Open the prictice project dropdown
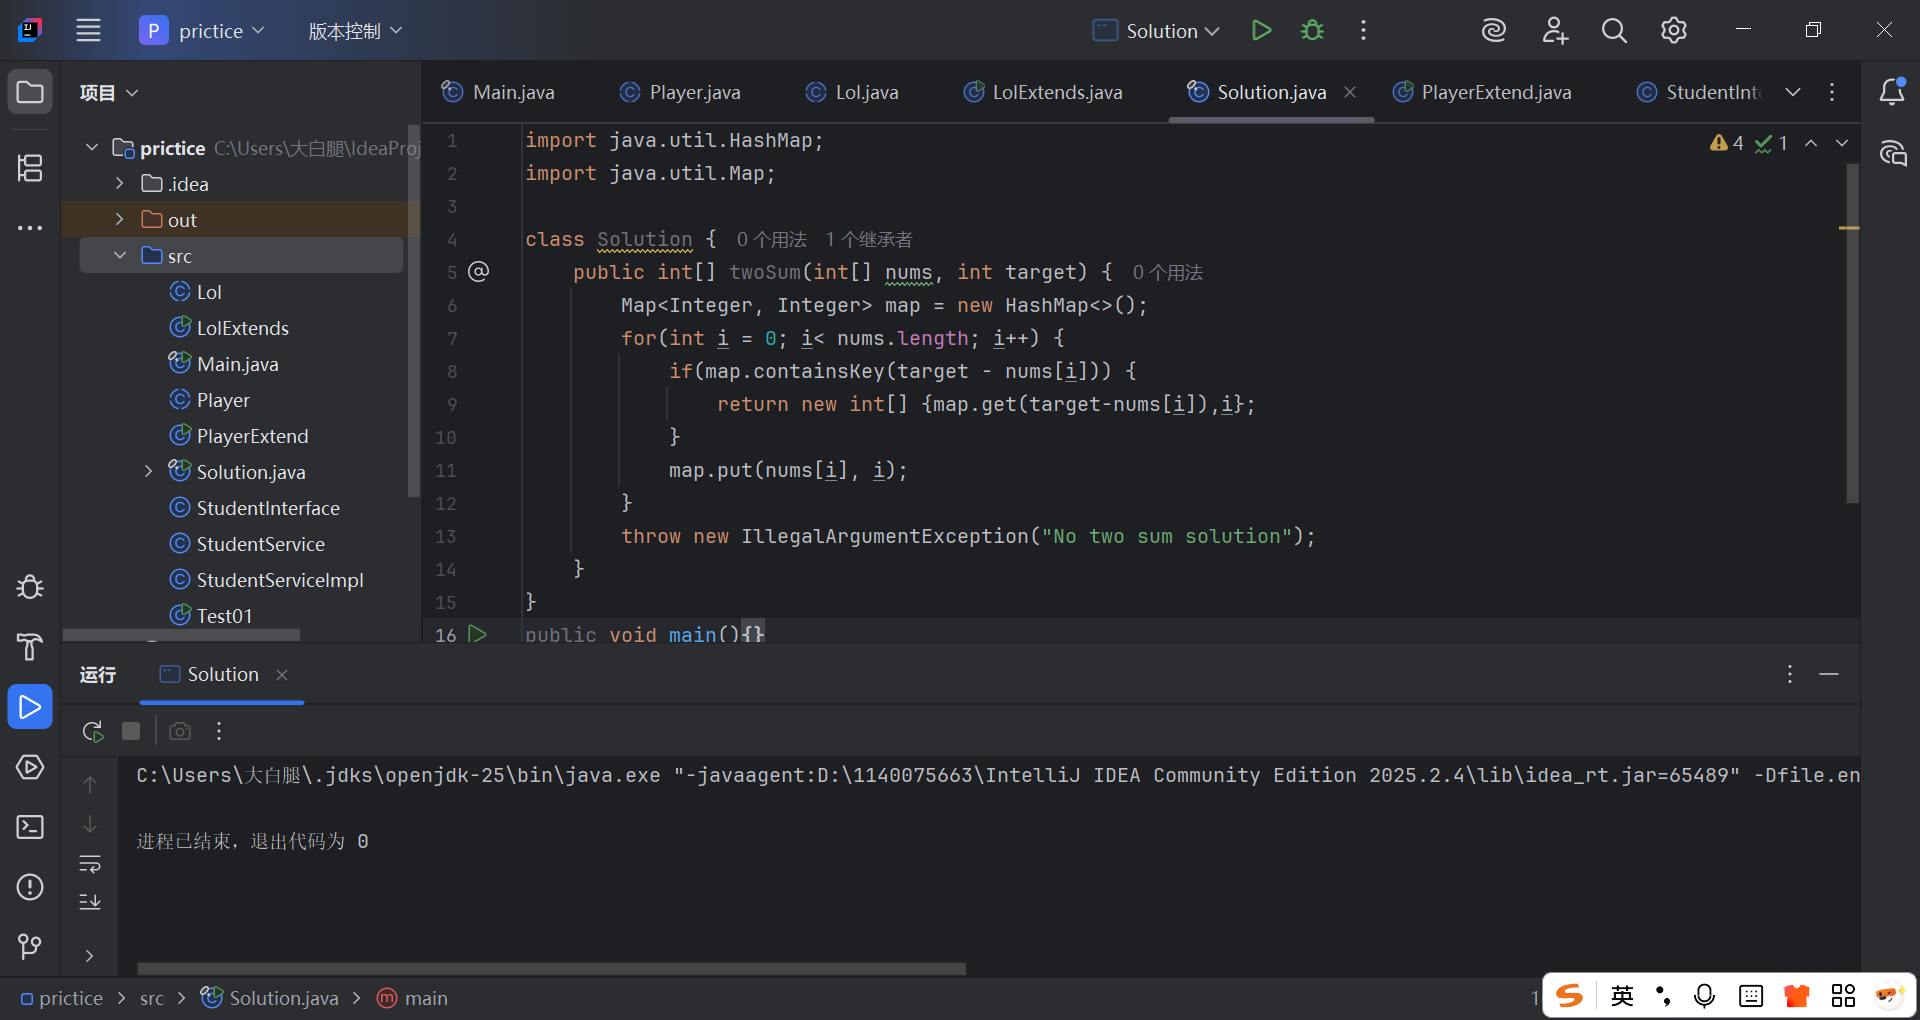Image resolution: width=1920 pixels, height=1020 pixels. [x=203, y=31]
